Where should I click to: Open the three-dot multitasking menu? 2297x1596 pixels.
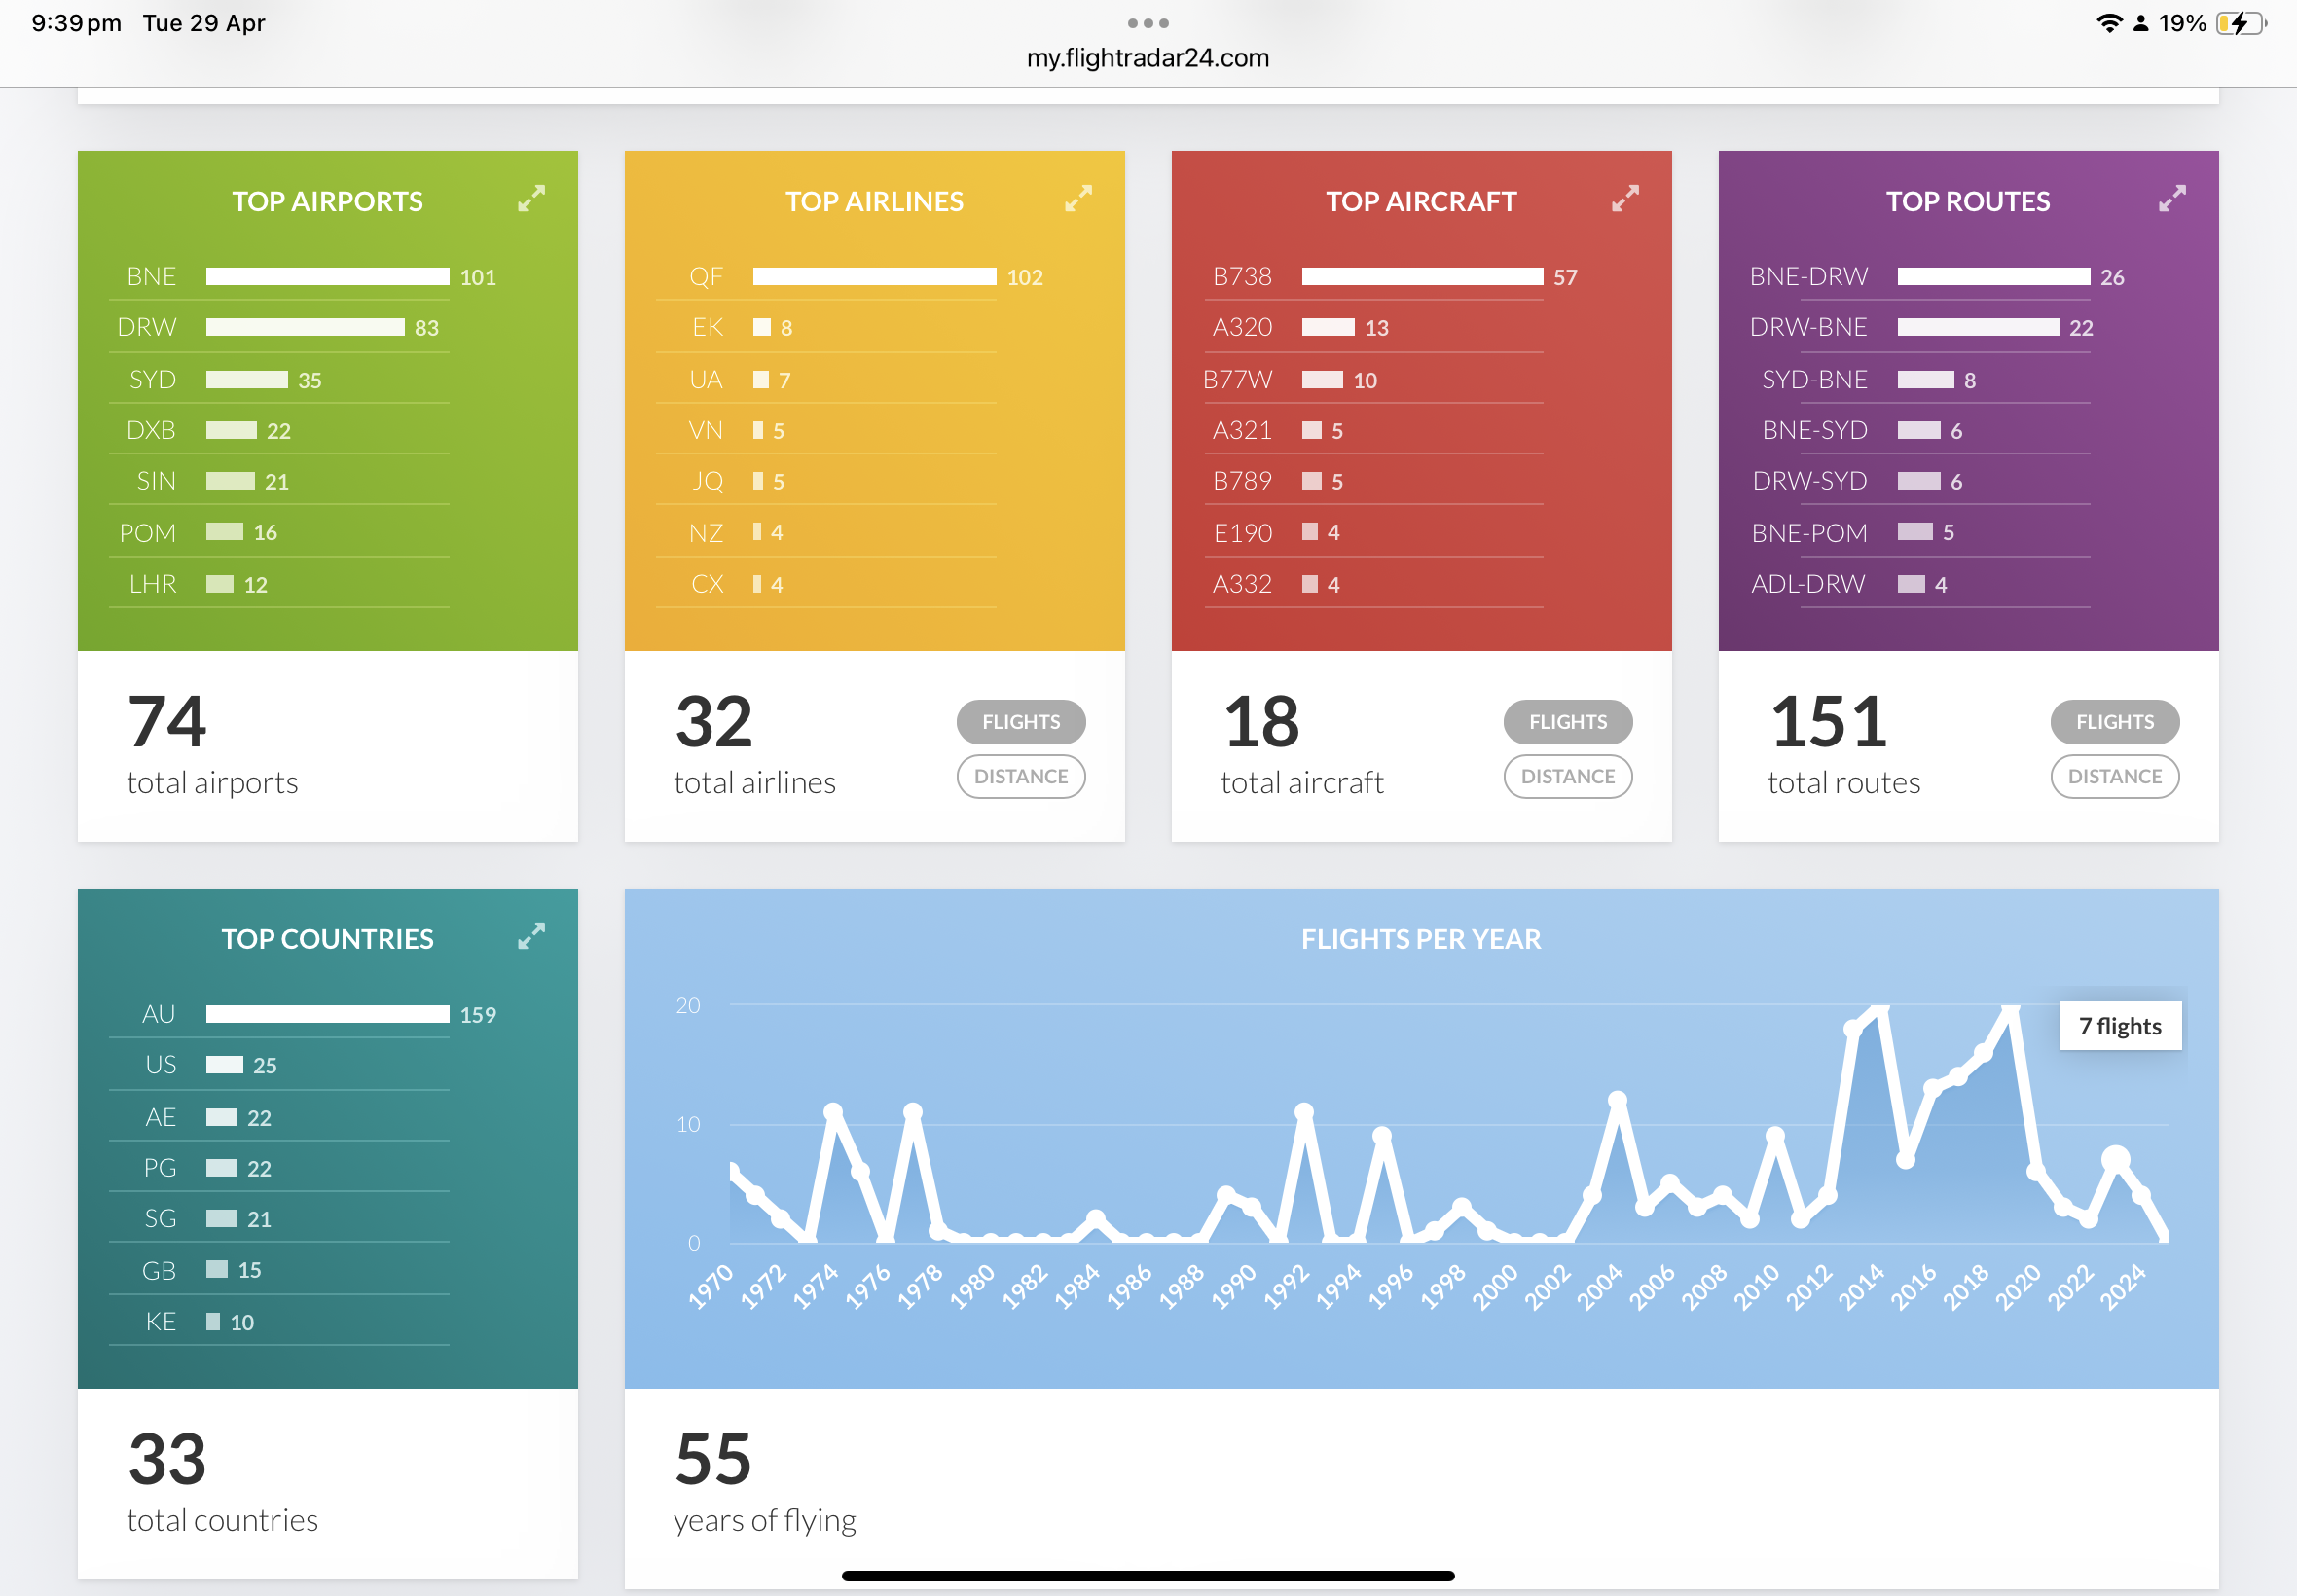(1148, 23)
